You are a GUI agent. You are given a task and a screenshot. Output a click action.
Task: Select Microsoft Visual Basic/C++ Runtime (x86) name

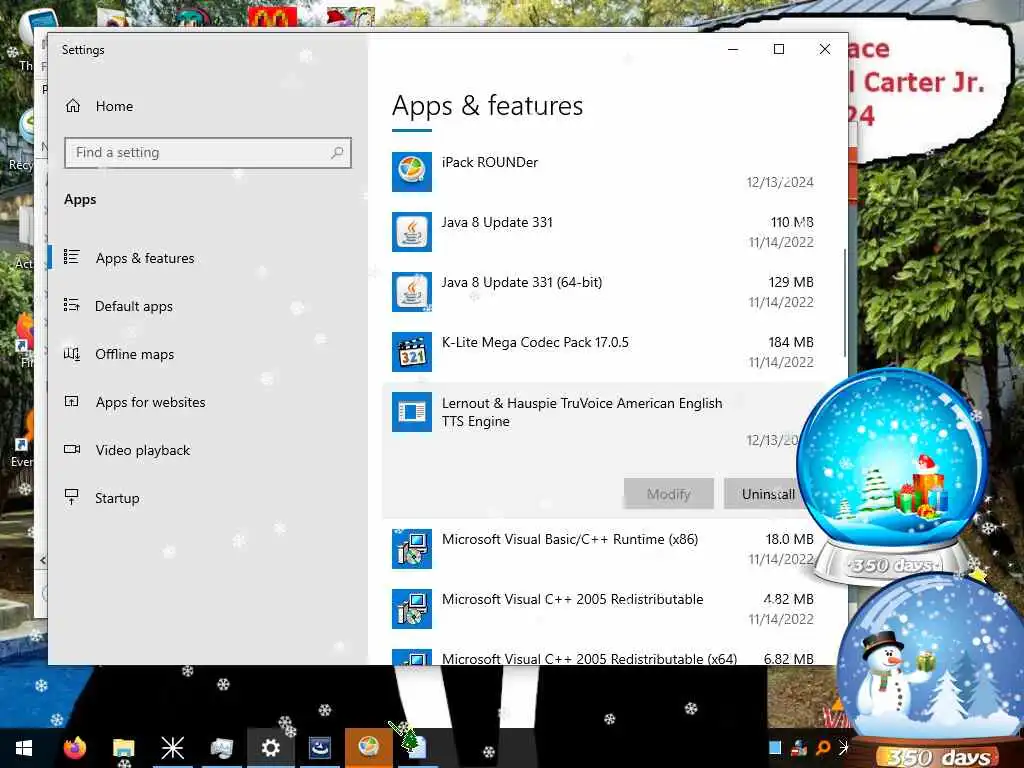(570, 539)
